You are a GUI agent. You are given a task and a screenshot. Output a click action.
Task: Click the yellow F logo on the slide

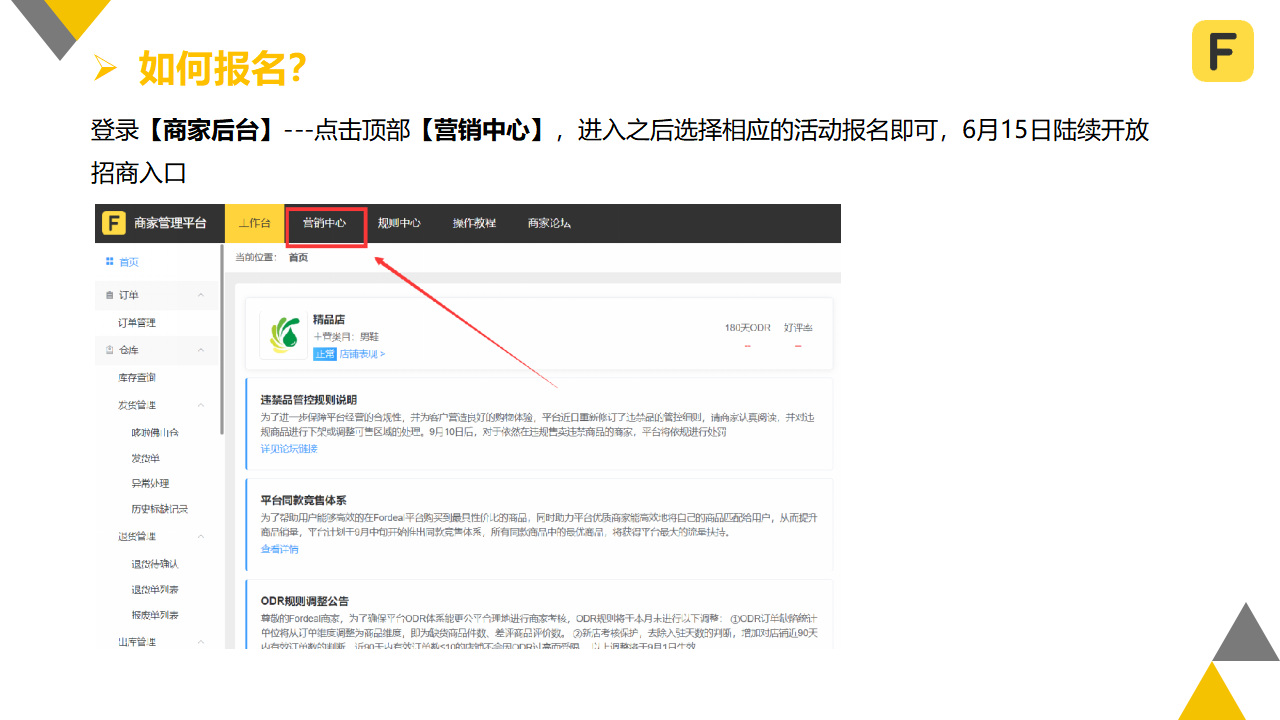pyautogui.click(x=1222, y=51)
